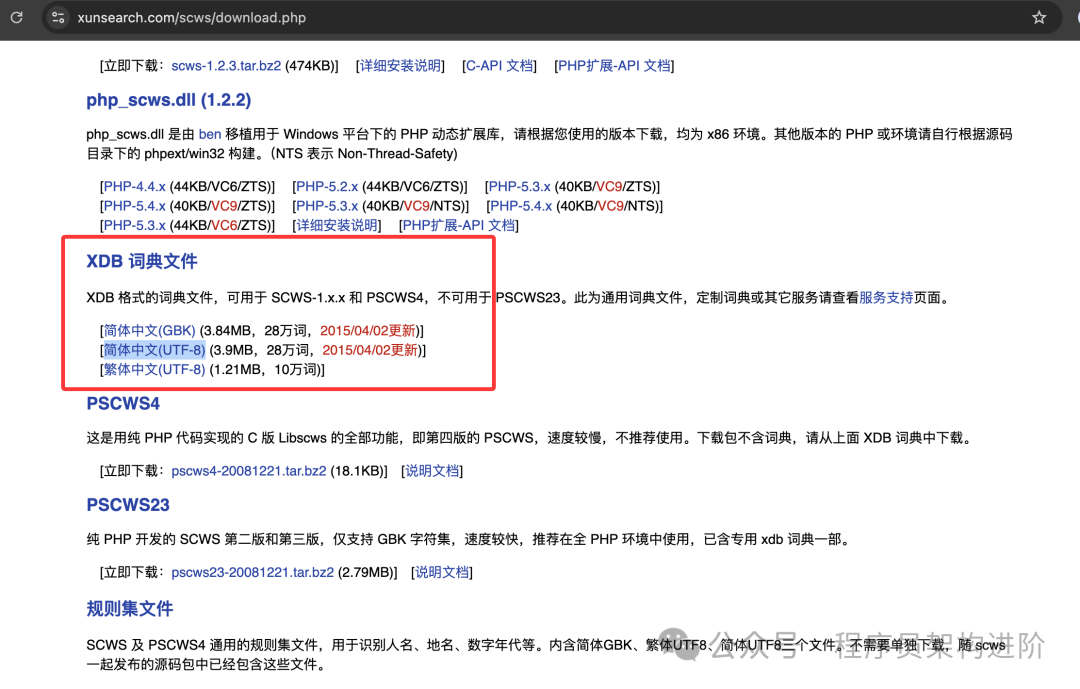Open 说明文档 link for PSCWS4
This screenshot has height=689, width=1080.
pyautogui.click(x=432, y=471)
